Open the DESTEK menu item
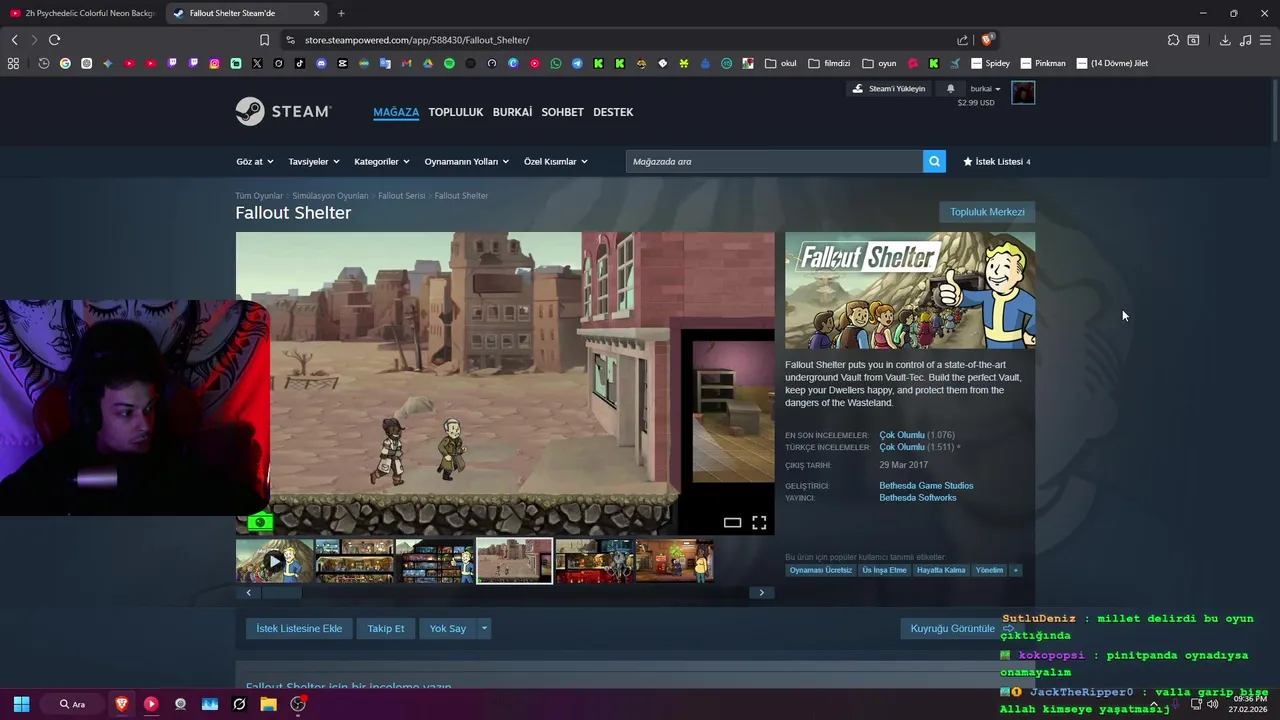The image size is (1280, 720). (x=613, y=112)
